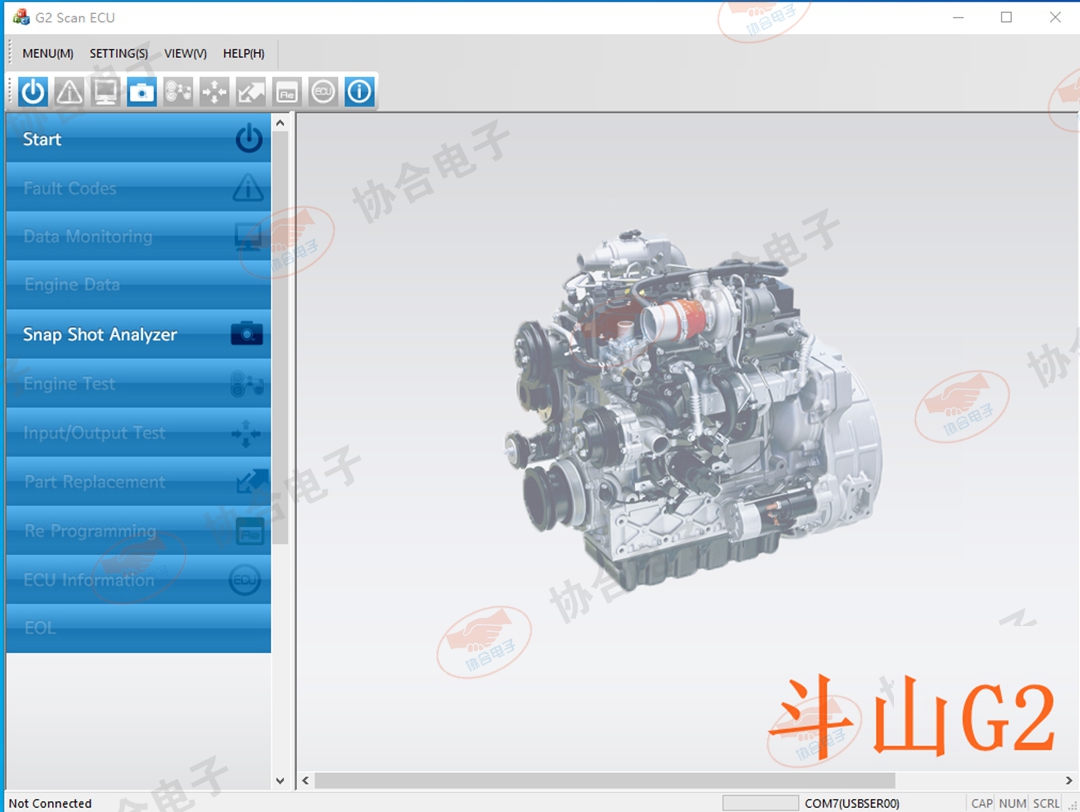The image size is (1080, 812).
Task: Click the horizontal scrollbar thumb
Action: pos(605,780)
